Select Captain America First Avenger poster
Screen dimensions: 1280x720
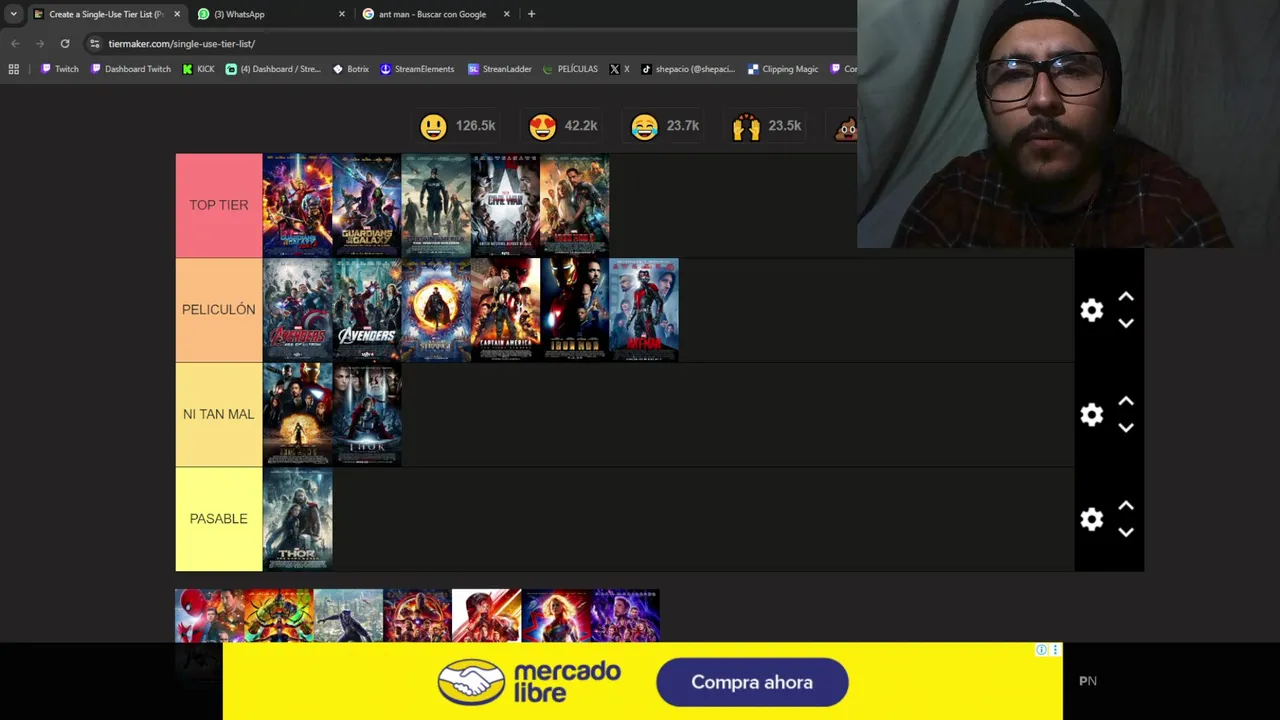505,310
